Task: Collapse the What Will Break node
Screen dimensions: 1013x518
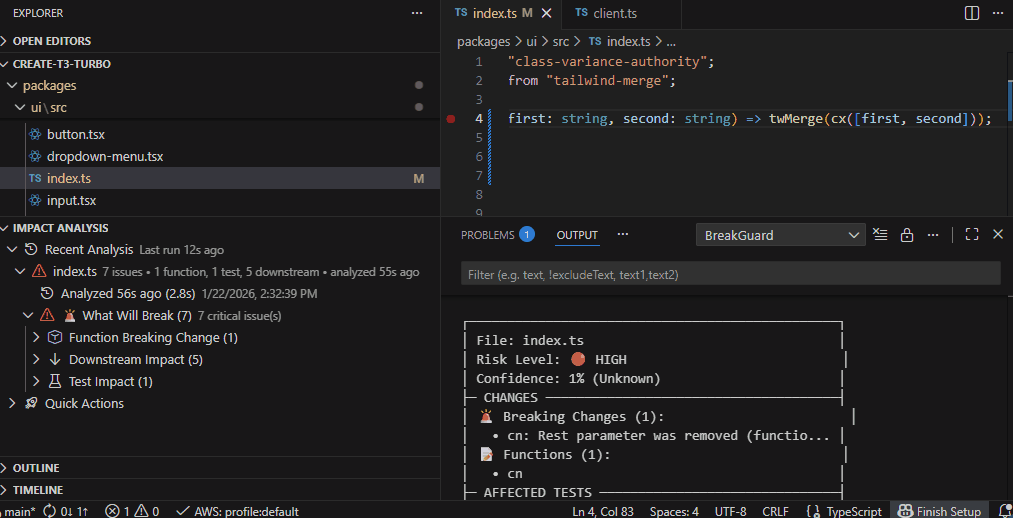Action: point(28,315)
